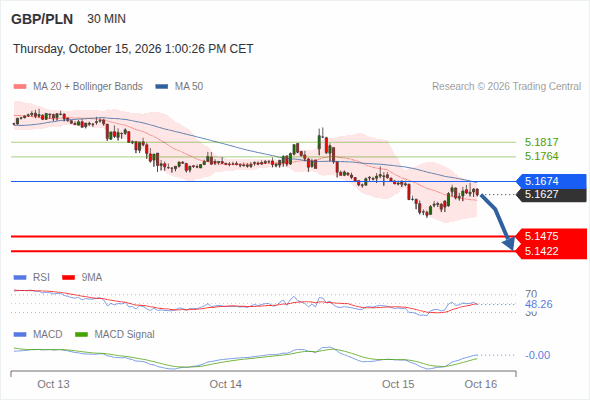
Task: Click the RSI 70 level label
Action: (x=531, y=294)
